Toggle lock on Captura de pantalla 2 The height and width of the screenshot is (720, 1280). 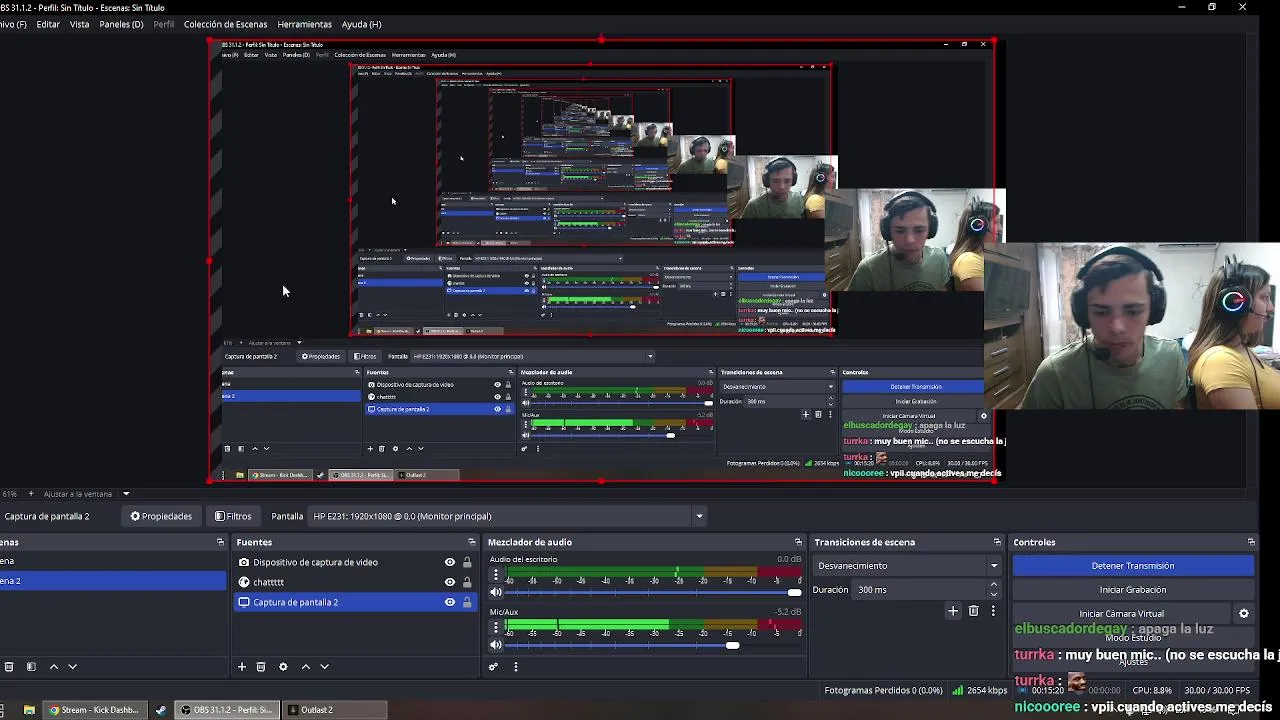click(467, 602)
